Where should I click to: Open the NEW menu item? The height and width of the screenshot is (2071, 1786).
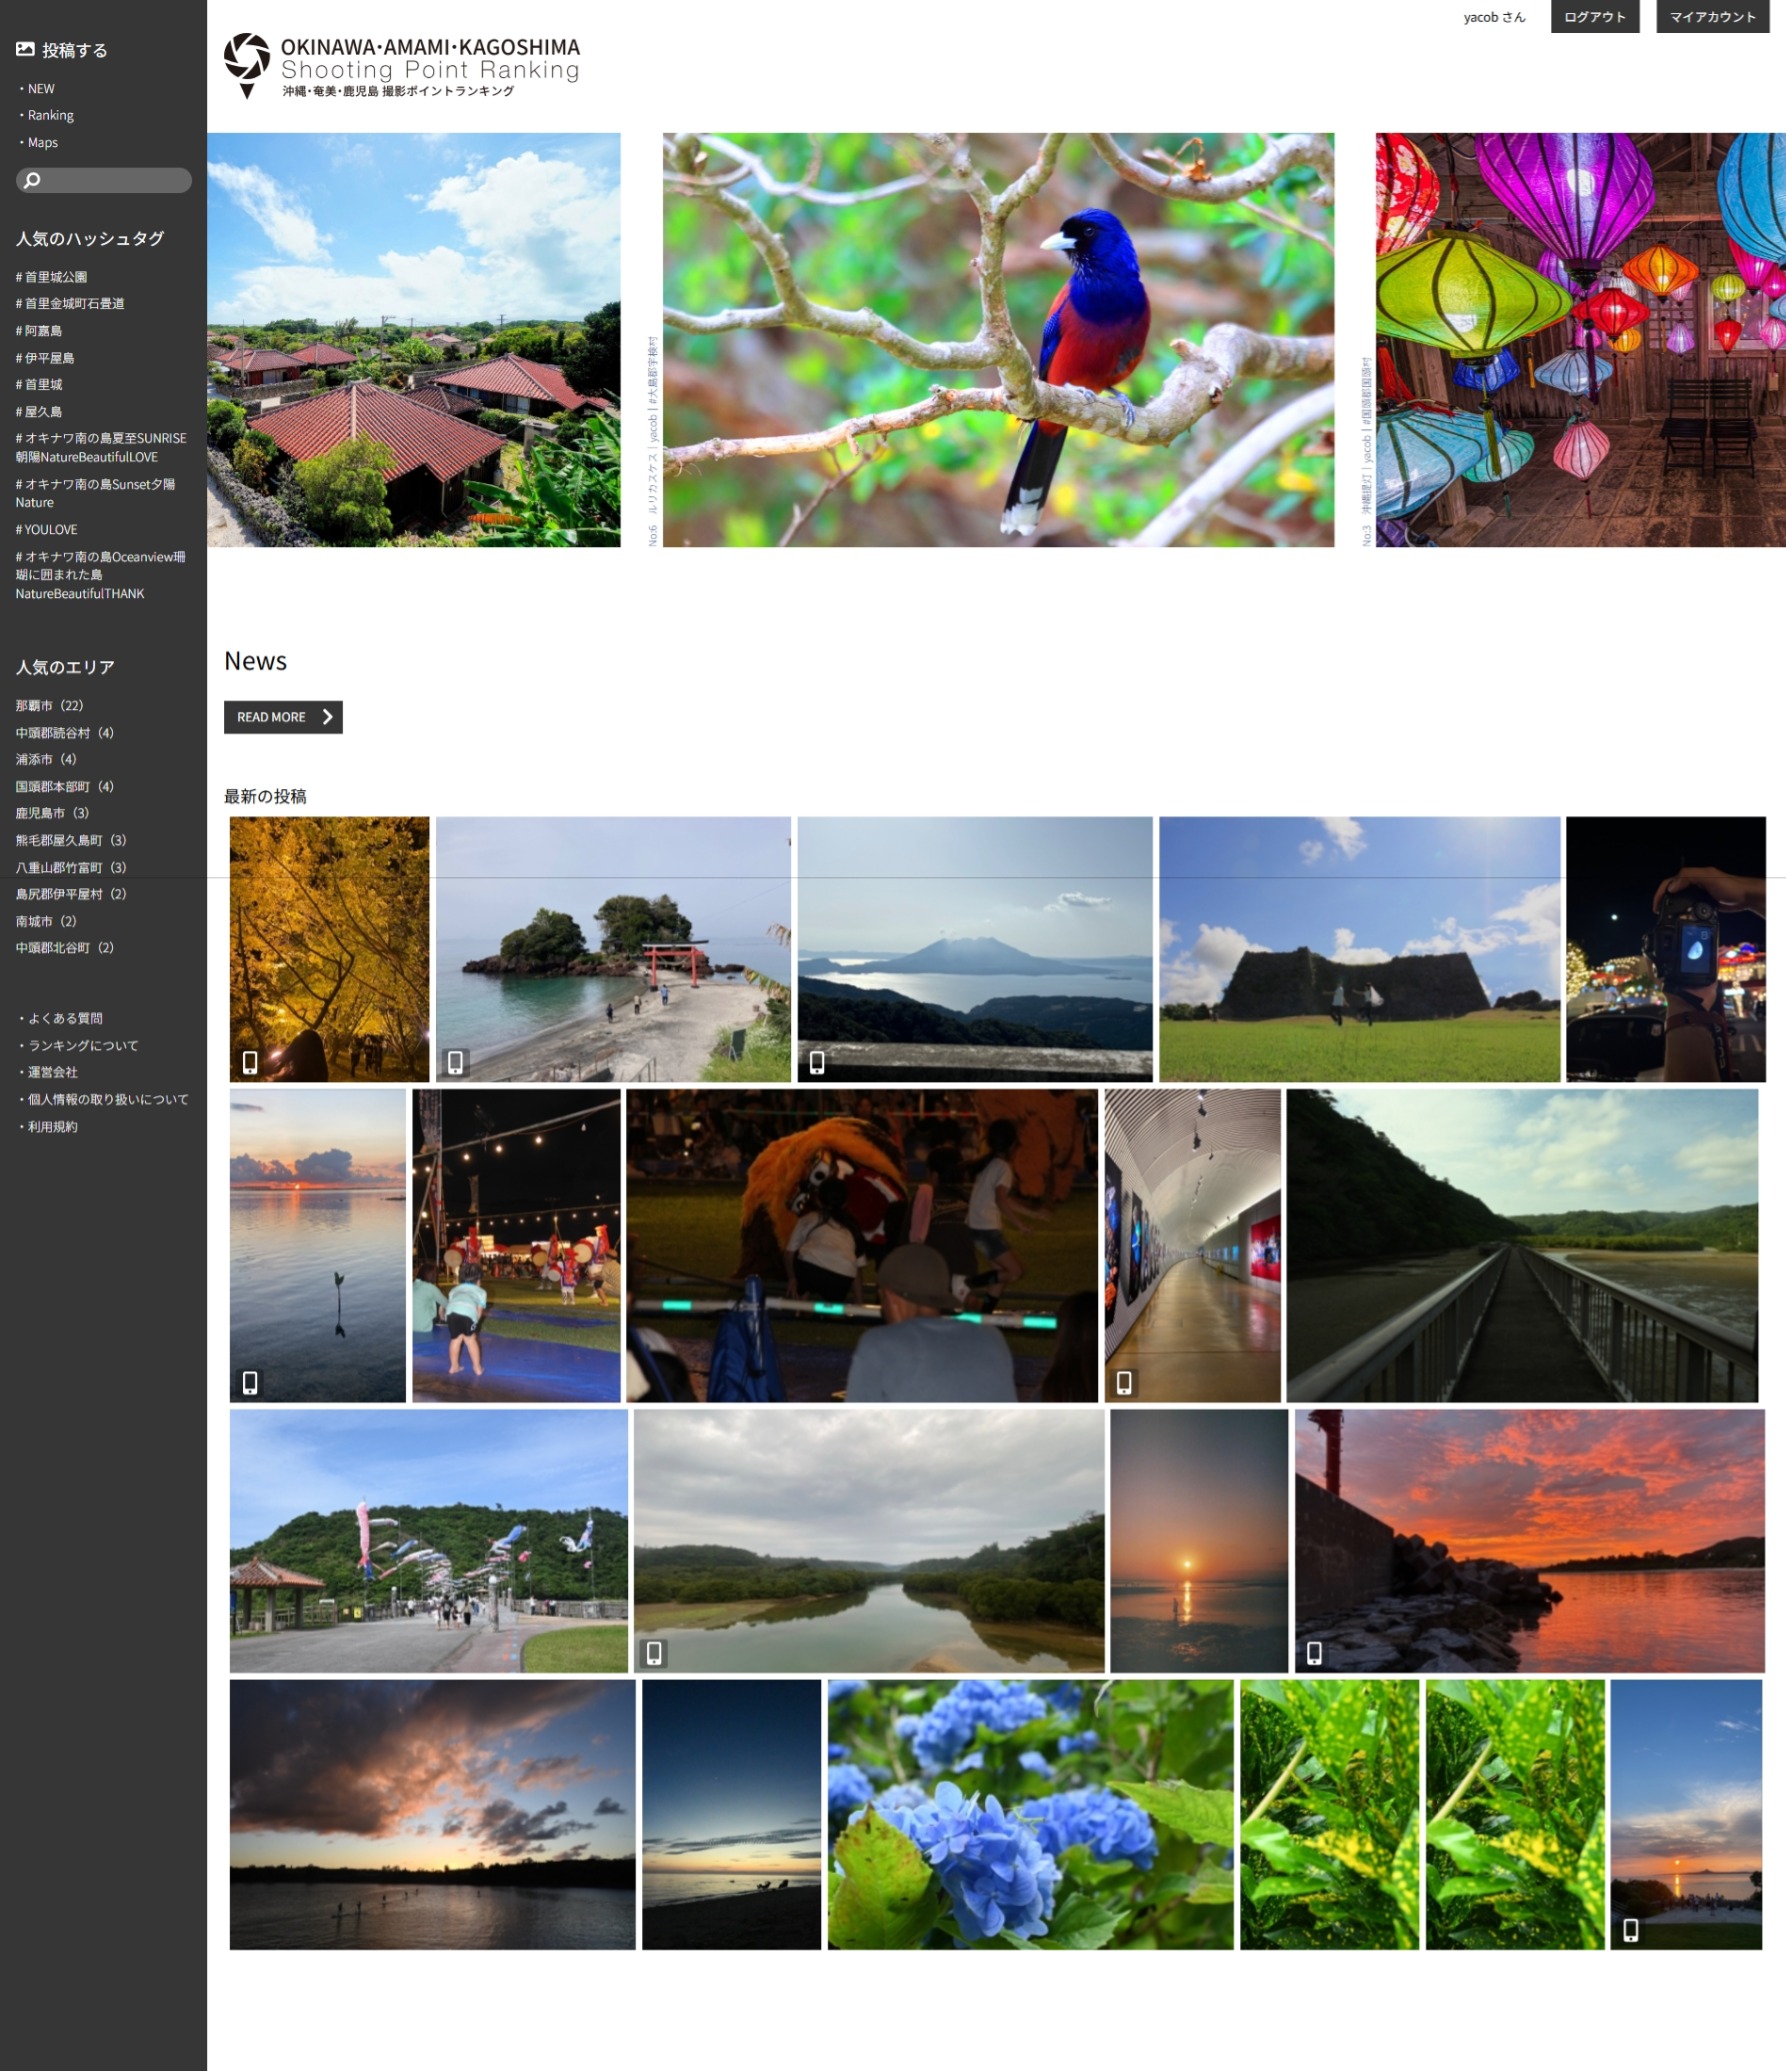click(x=41, y=89)
